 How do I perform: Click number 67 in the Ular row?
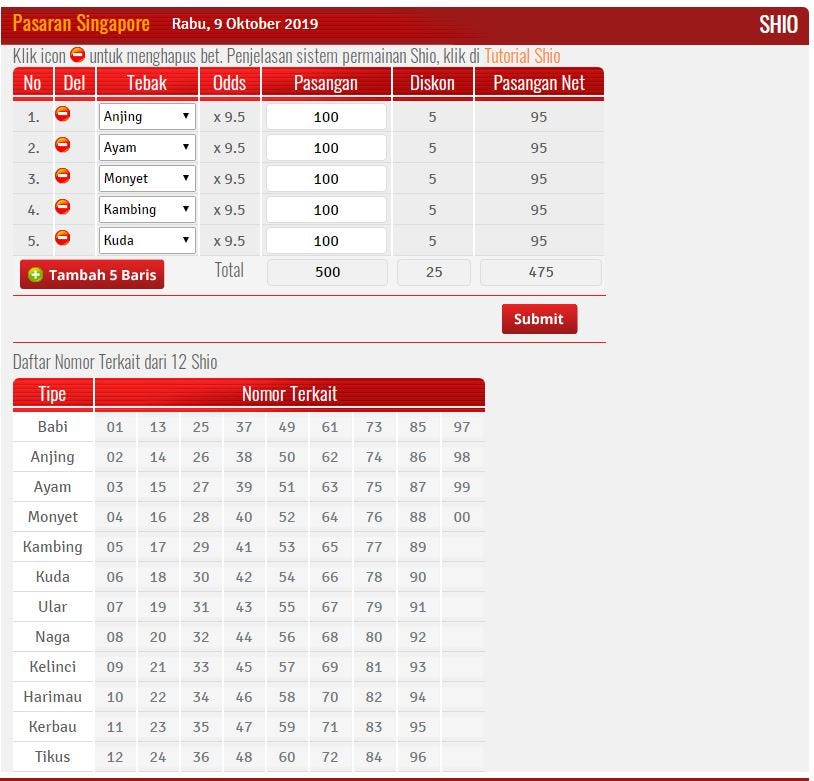[330, 607]
